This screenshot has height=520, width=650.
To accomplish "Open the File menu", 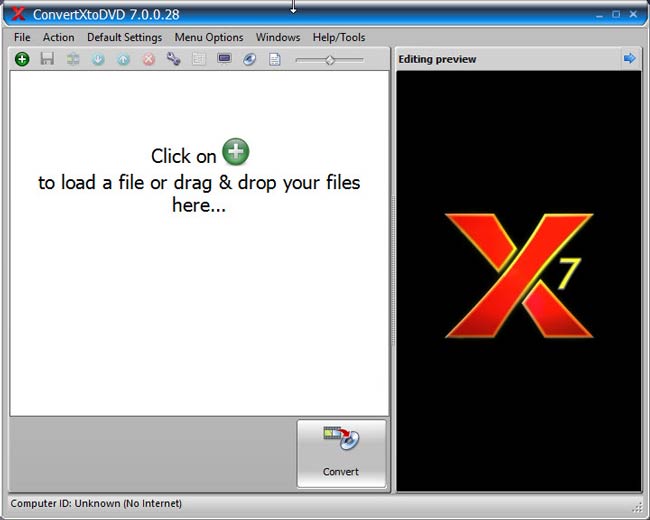I will coord(22,37).
